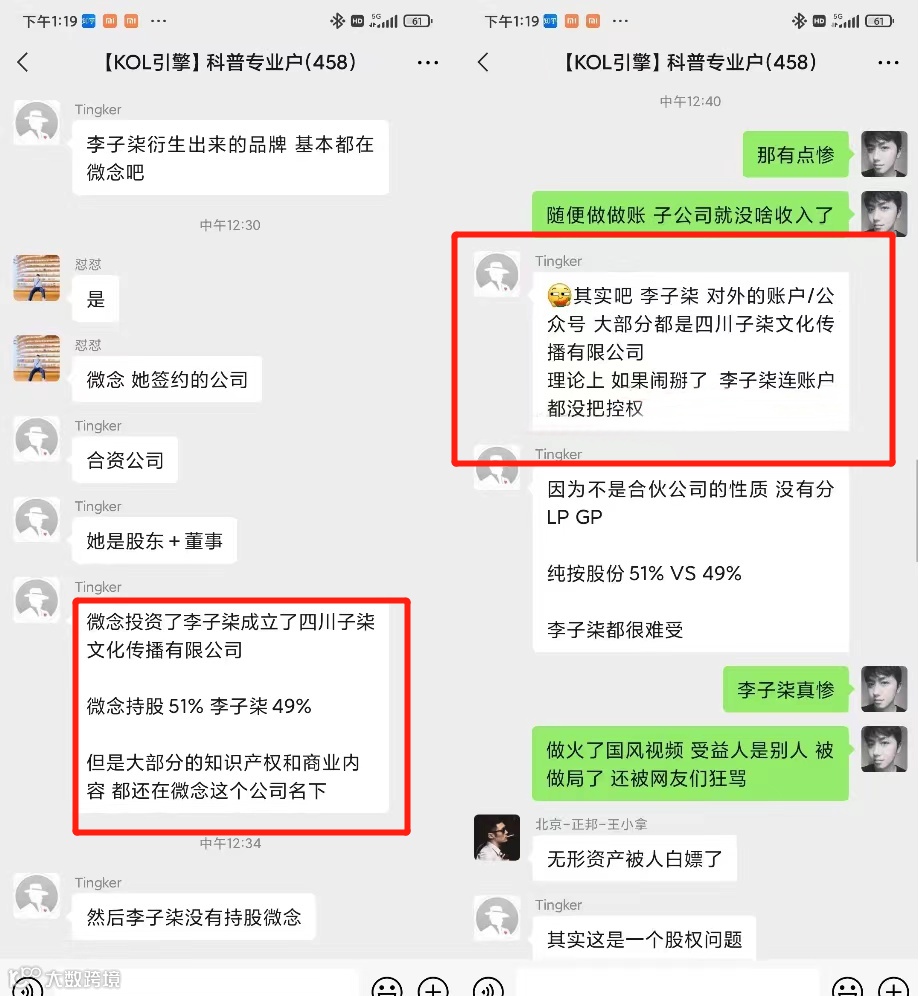Open 北京-正邦-王小拿 profile avatar
This screenshot has height=996, width=920.
[497, 838]
